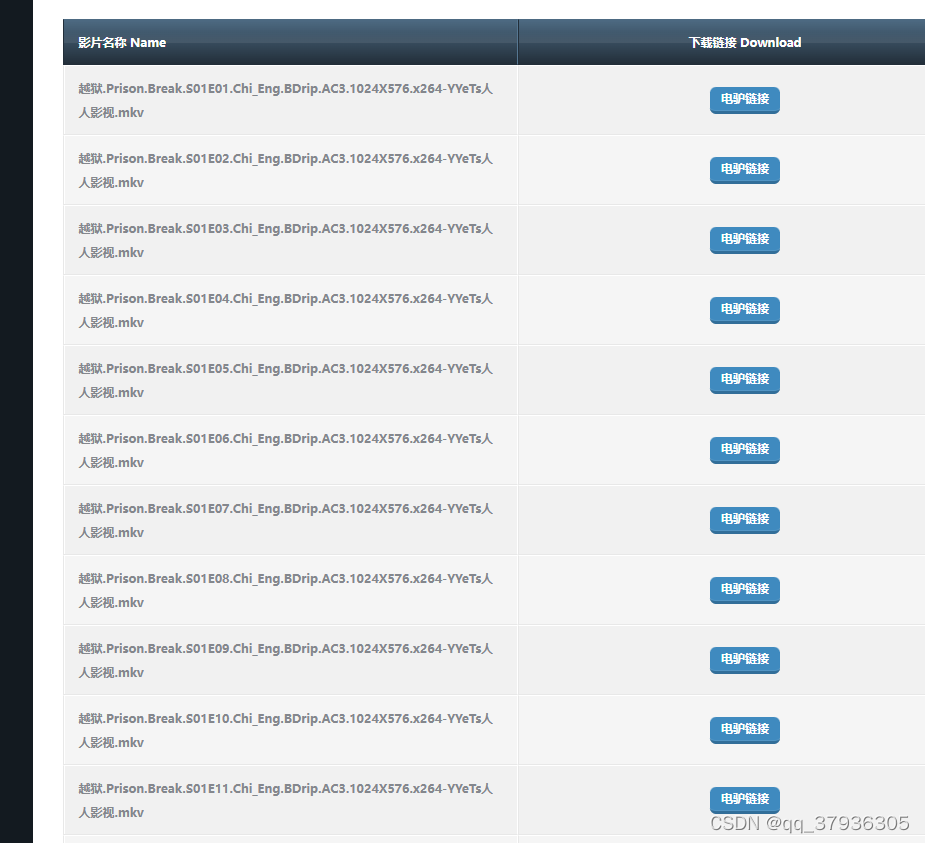This screenshot has width=925, height=843.
Task: Click the Prison.Break.S01E10 file name
Action: (286, 730)
